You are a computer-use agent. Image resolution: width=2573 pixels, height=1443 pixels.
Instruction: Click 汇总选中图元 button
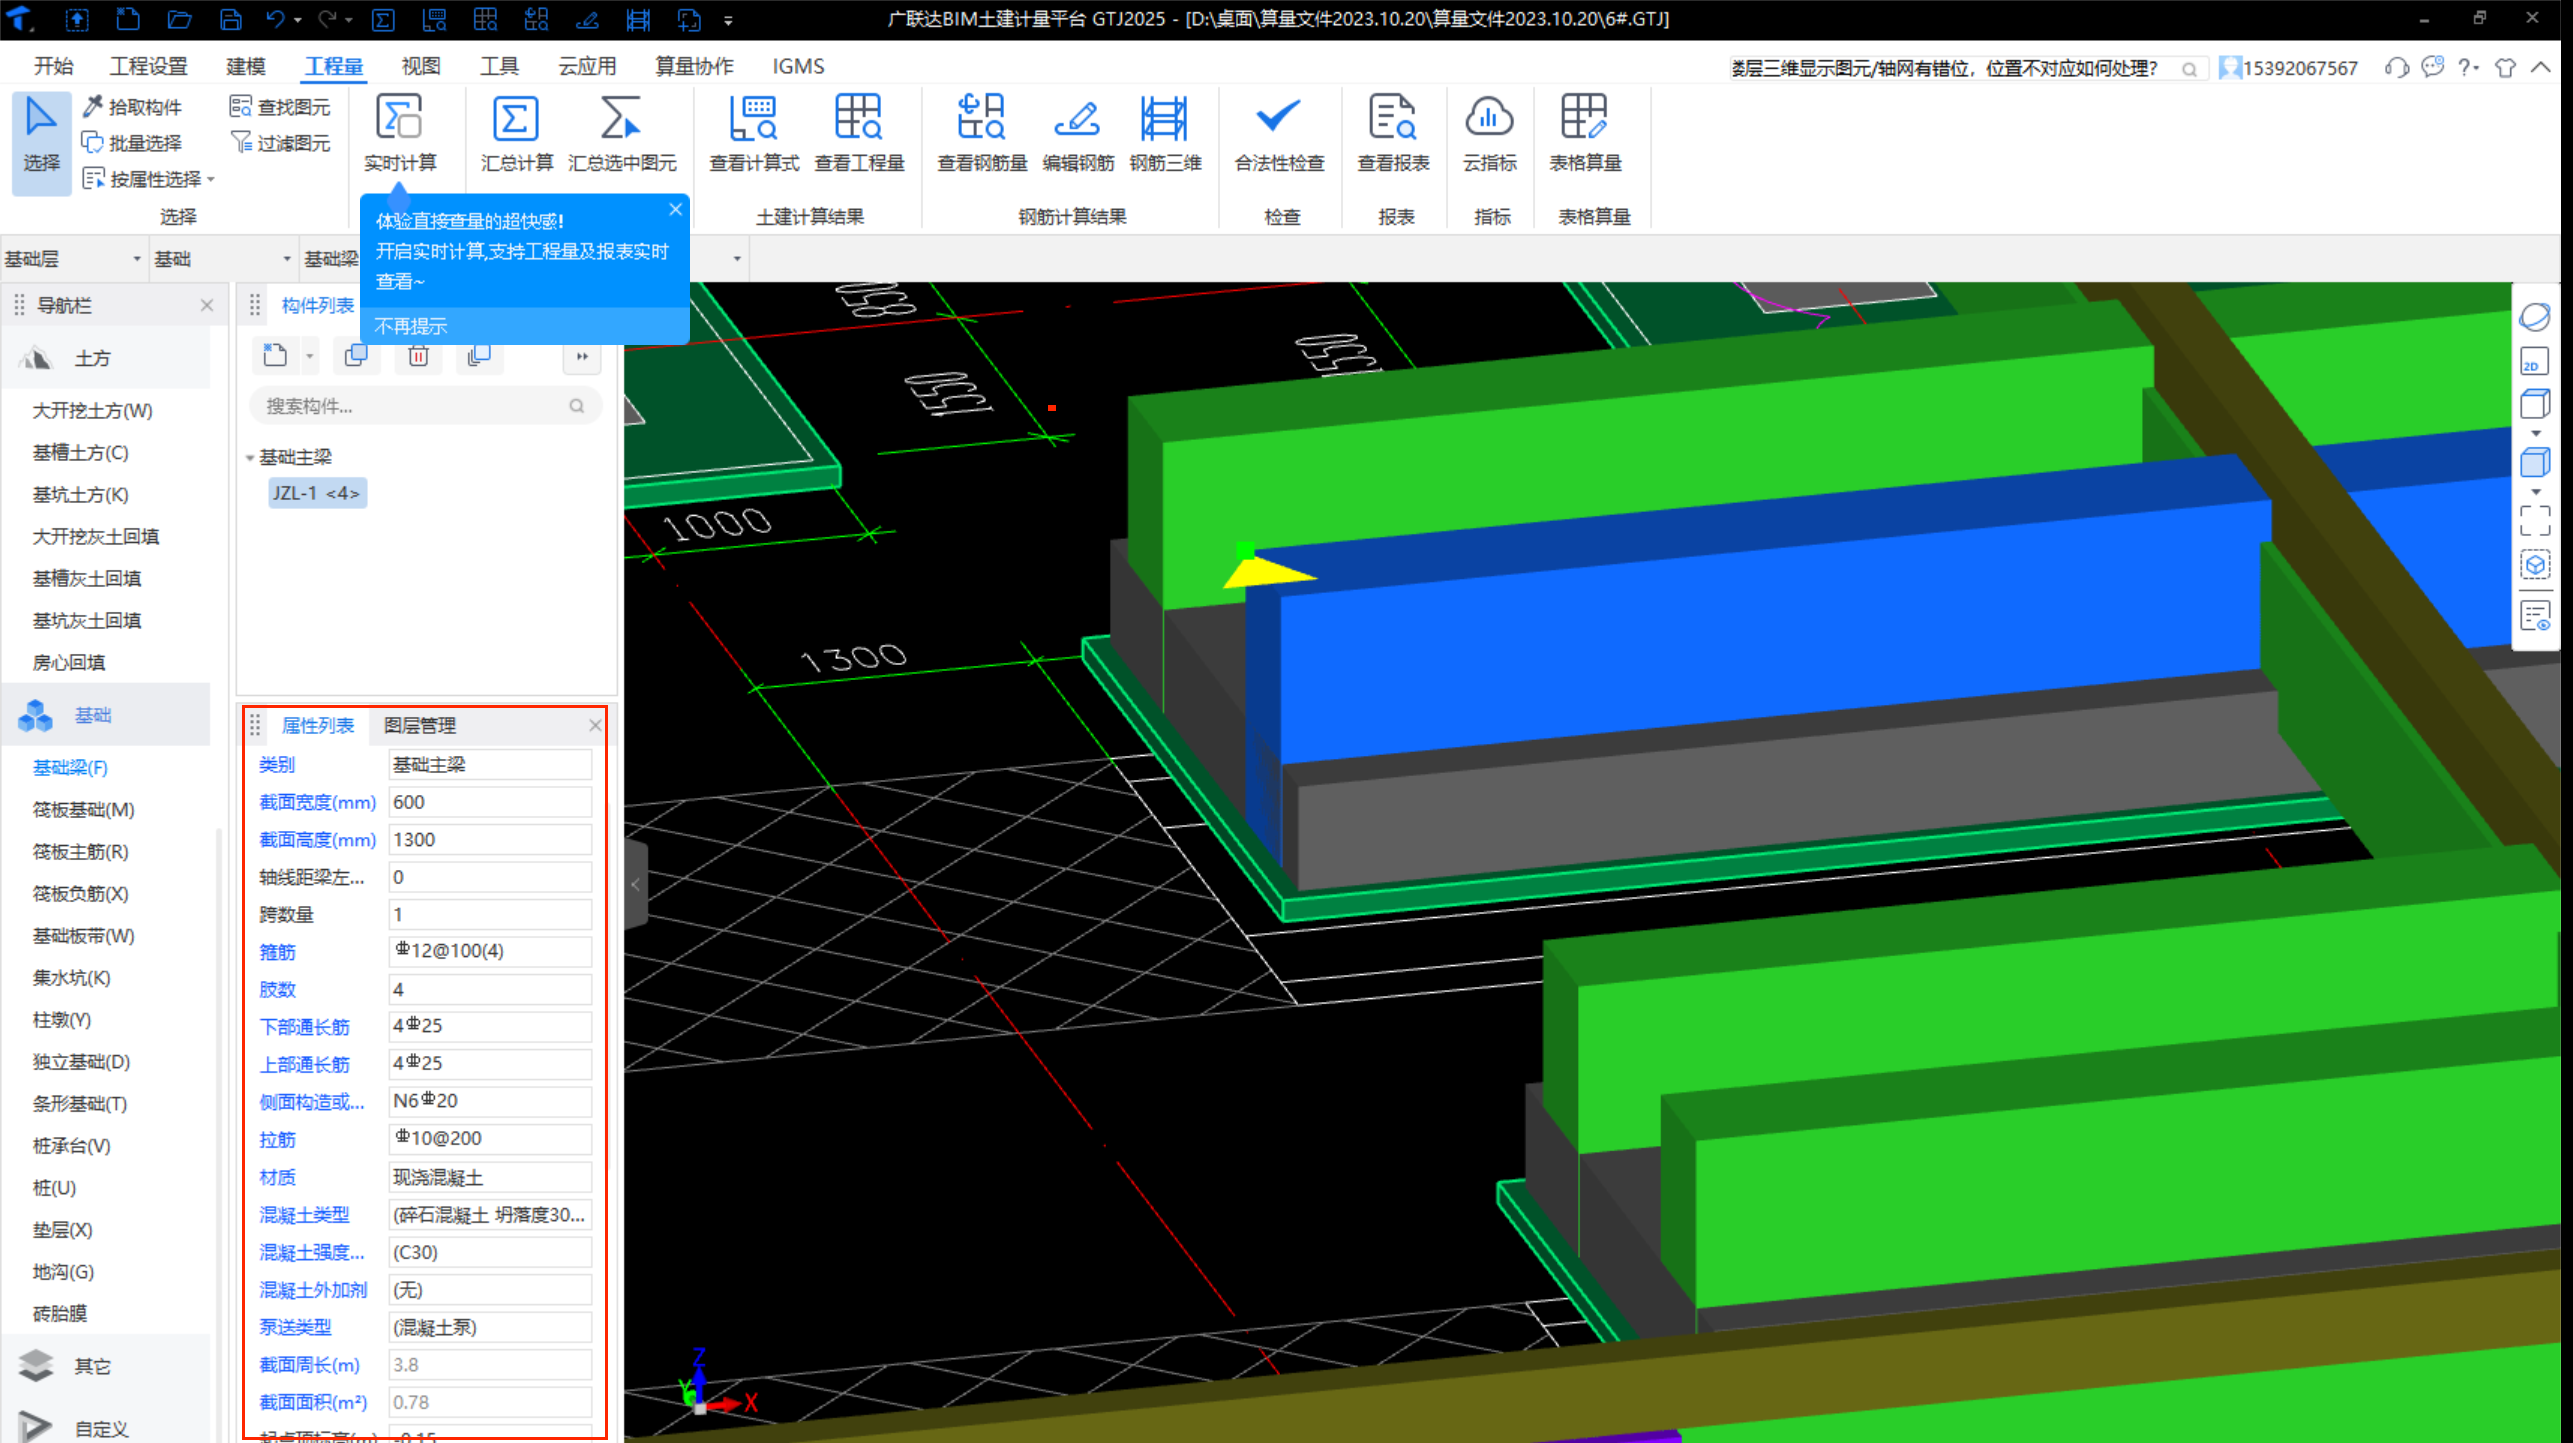[622, 135]
